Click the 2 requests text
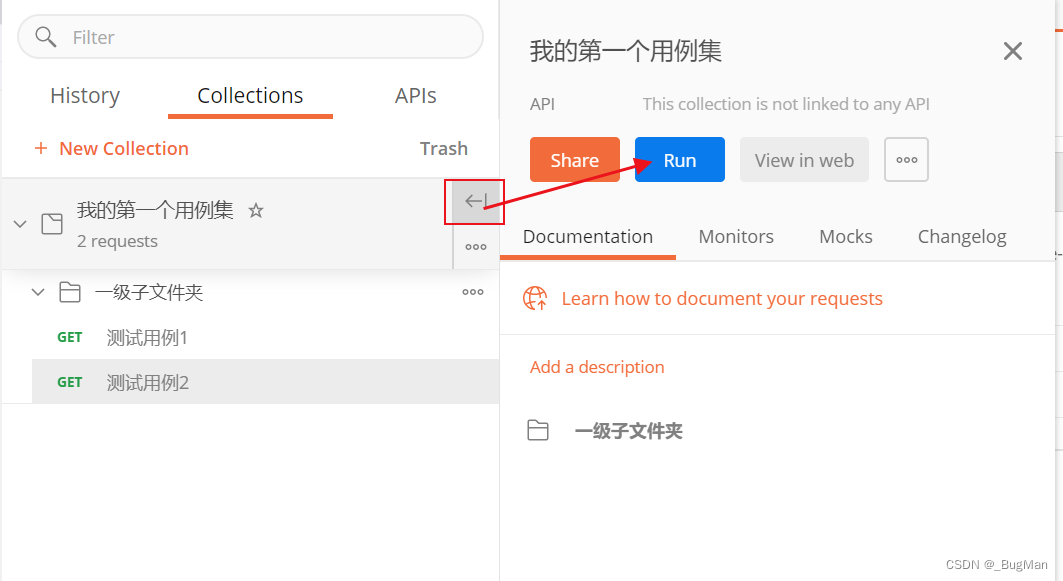 [x=117, y=241]
